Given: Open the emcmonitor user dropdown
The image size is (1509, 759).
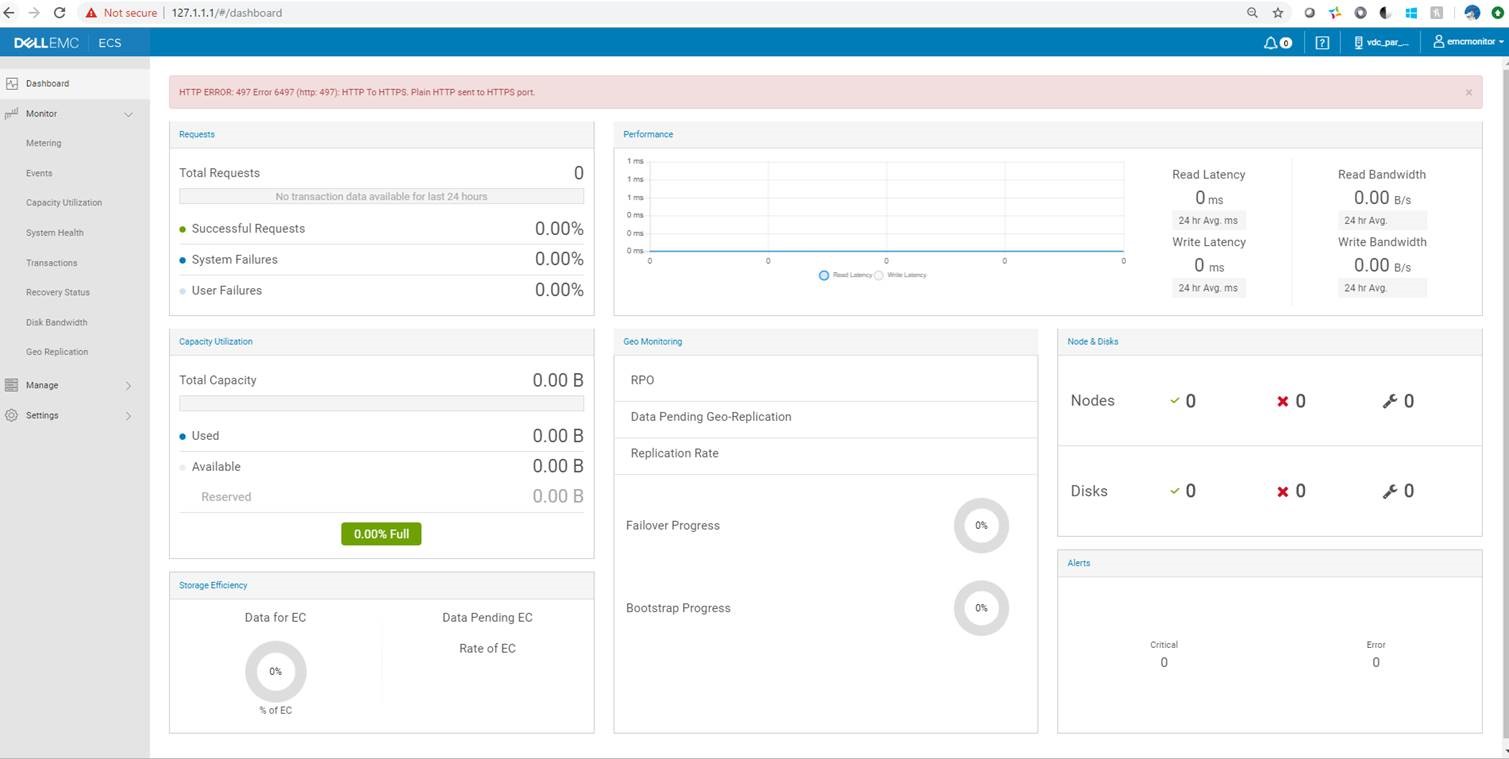Looking at the screenshot, I should [x=1468, y=42].
